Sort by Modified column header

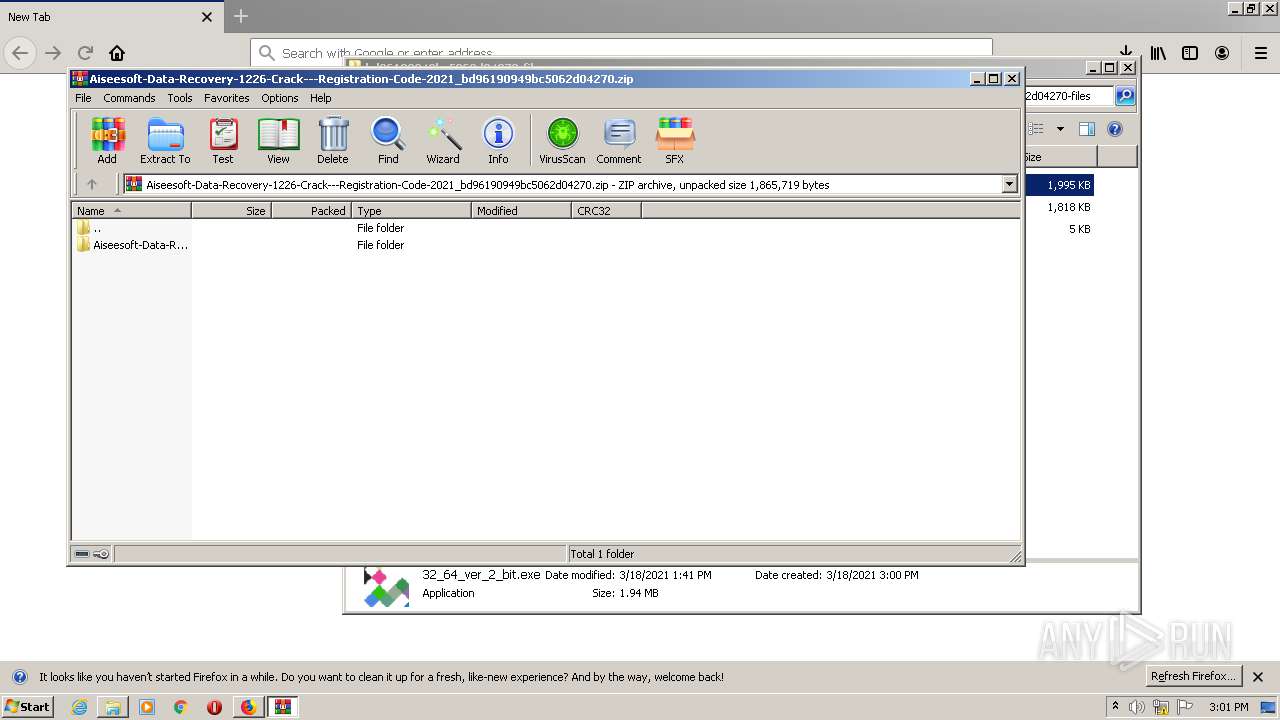coord(521,211)
